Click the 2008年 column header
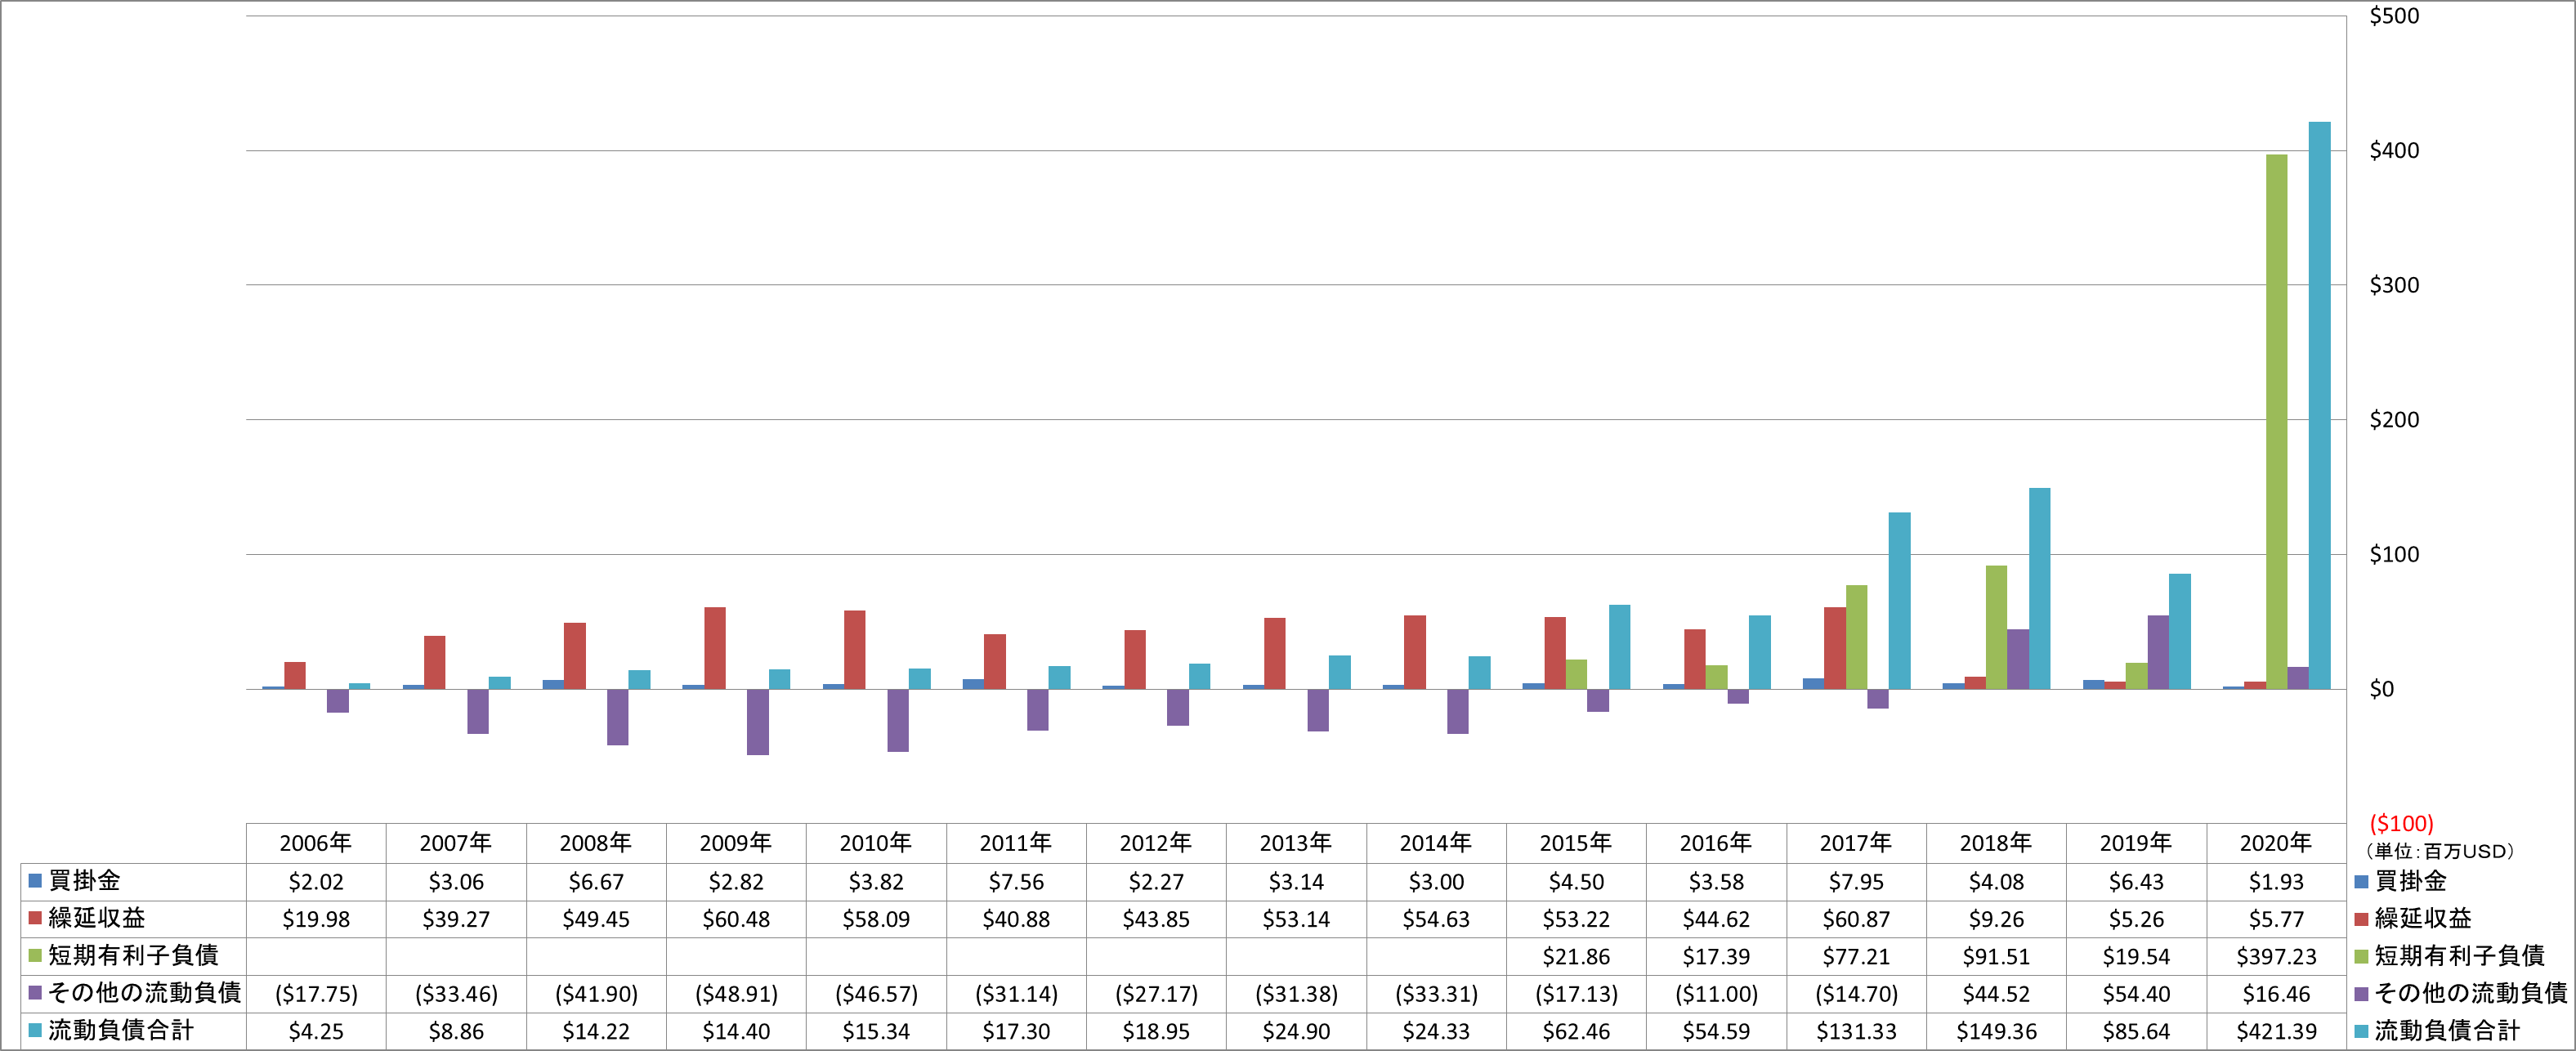 pos(596,843)
